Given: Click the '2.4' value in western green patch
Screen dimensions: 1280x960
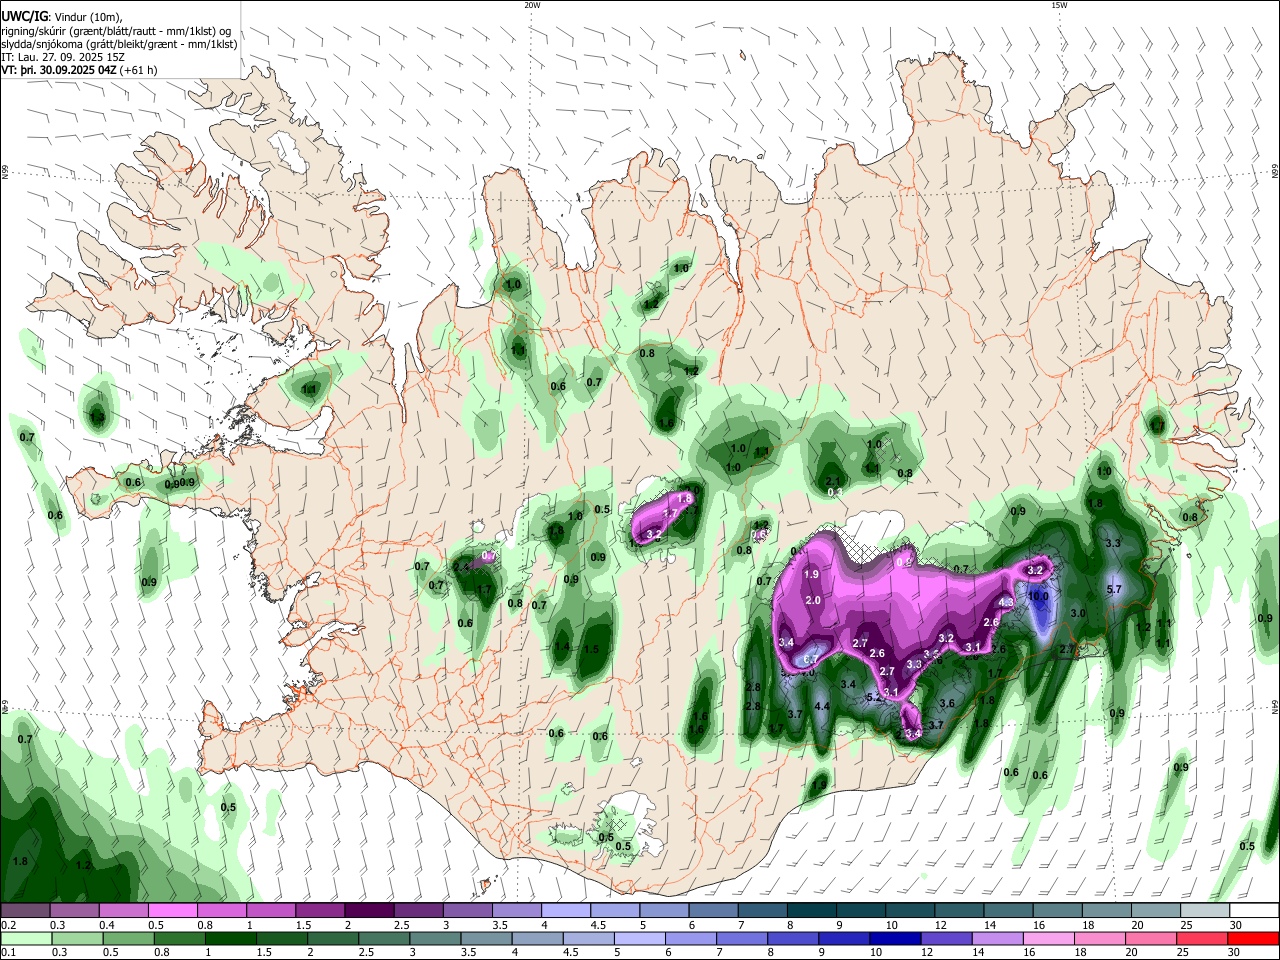Looking at the screenshot, I should pos(461,567).
